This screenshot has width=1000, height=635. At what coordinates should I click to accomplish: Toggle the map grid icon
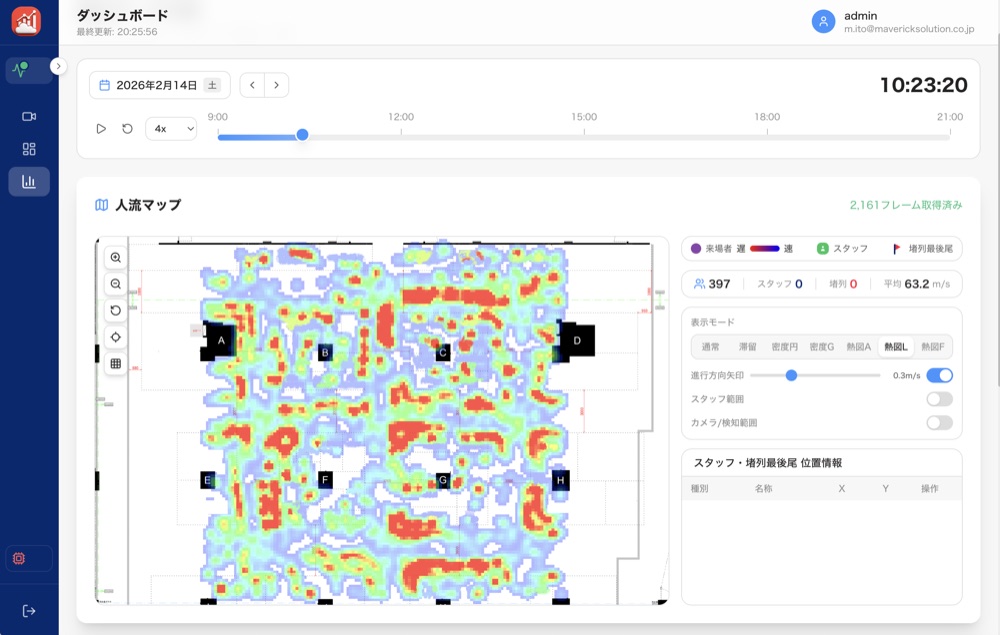point(116,364)
